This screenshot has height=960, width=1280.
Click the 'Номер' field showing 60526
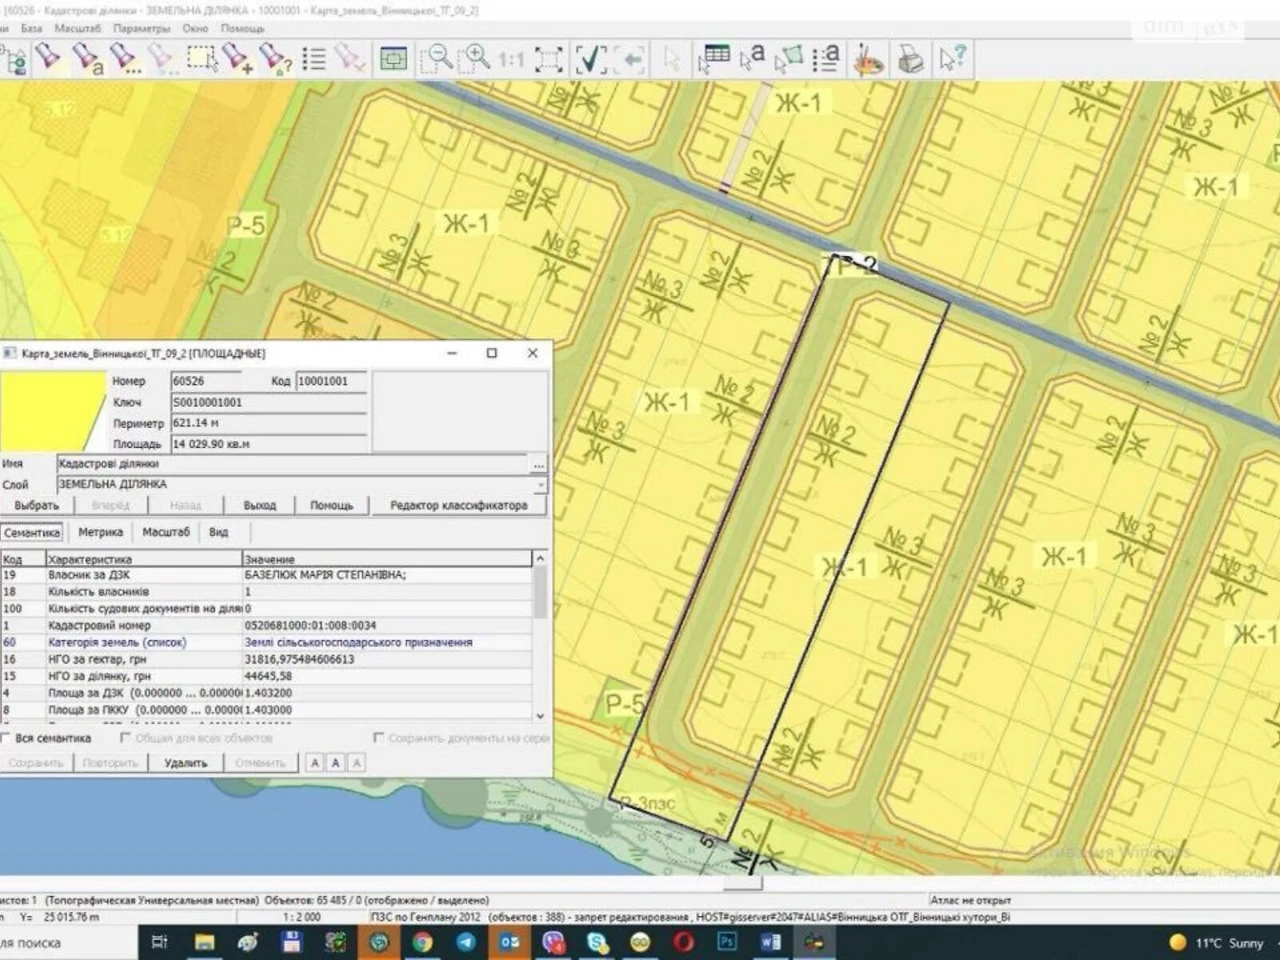tap(205, 381)
